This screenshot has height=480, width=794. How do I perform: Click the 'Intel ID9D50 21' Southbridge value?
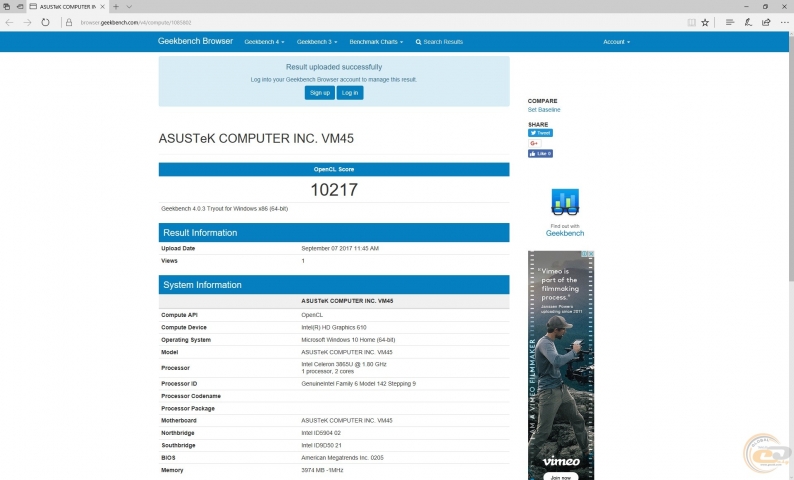coord(321,445)
